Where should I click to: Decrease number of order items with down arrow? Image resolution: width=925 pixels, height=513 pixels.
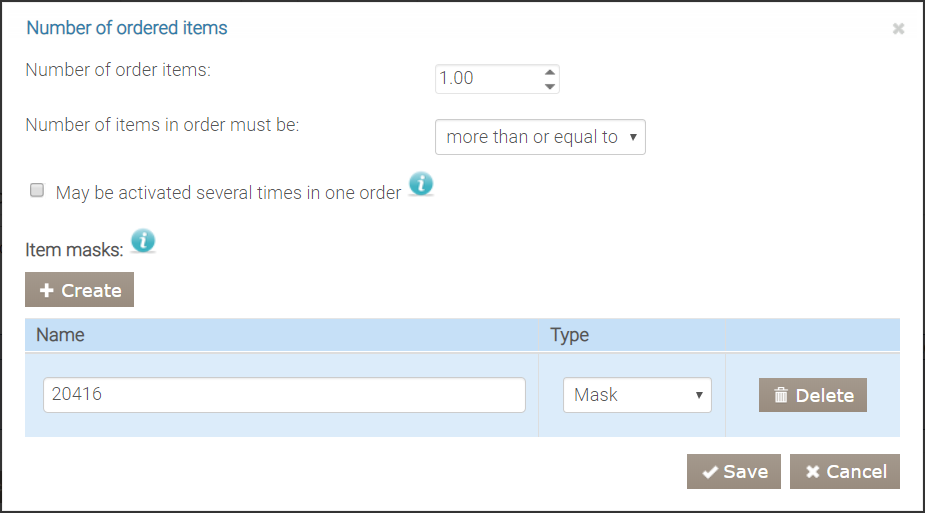tap(549, 86)
